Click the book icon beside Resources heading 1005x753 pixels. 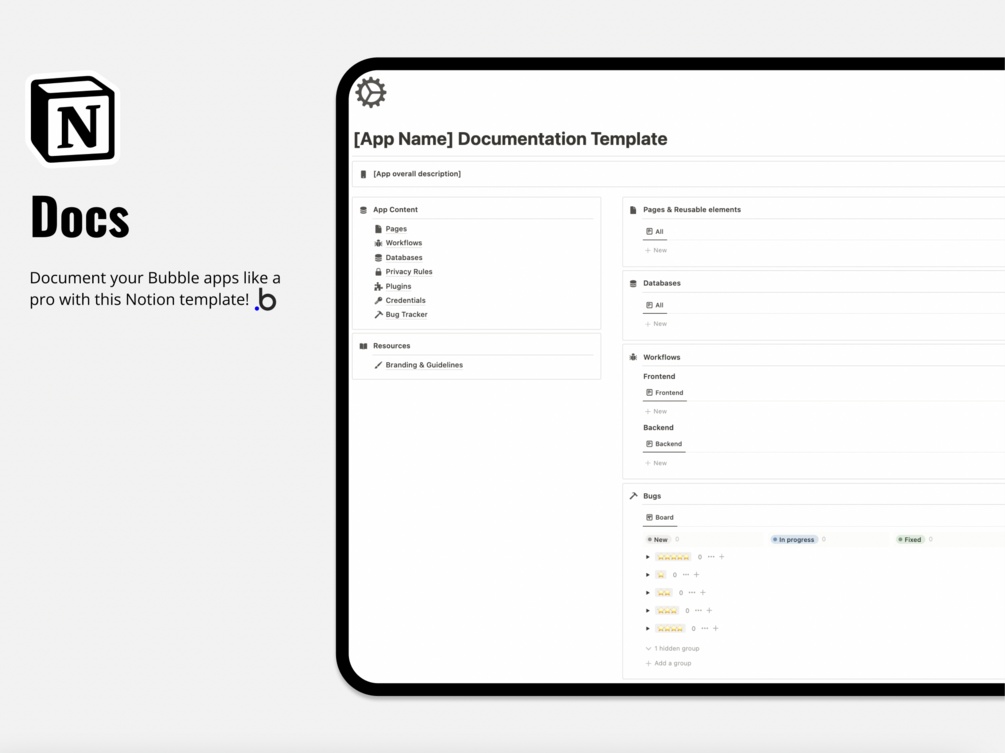pyautogui.click(x=363, y=346)
